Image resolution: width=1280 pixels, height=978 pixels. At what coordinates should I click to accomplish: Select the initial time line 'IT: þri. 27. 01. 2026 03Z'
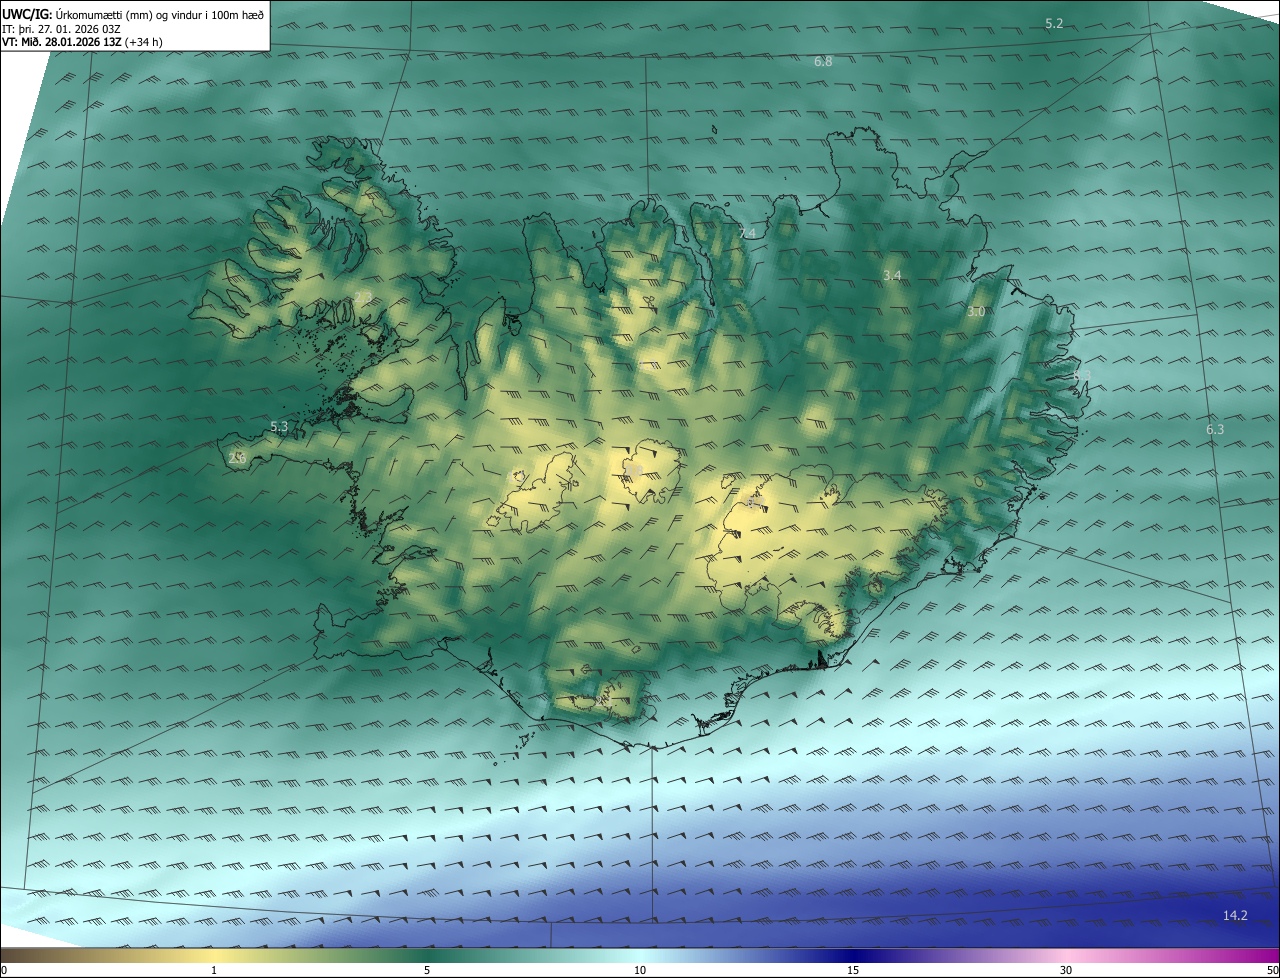[61, 28]
